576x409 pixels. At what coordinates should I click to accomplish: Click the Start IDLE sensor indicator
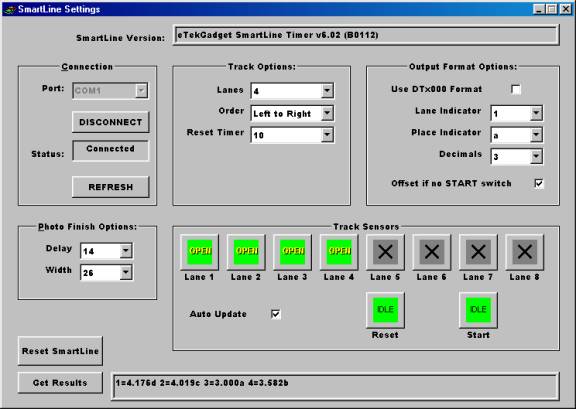pos(478,310)
